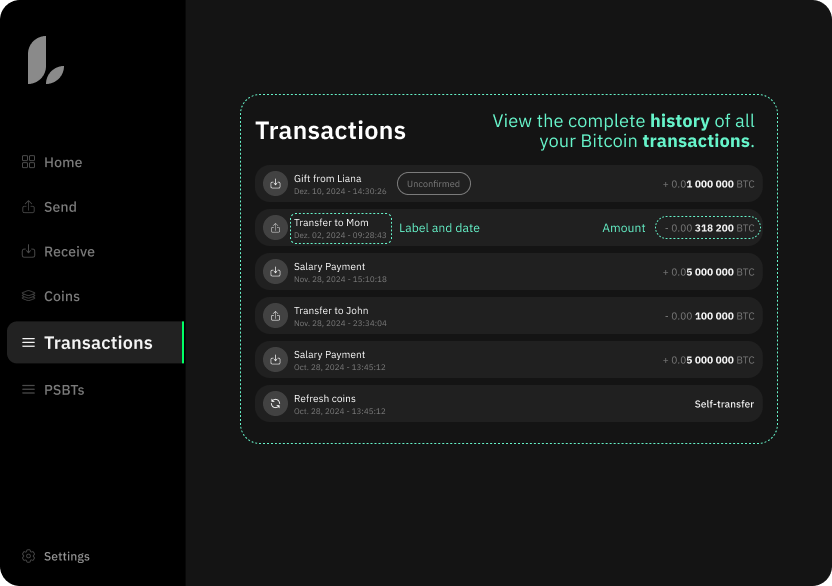
Task: Click the PSBTs list icon
Action: (28, 390)
